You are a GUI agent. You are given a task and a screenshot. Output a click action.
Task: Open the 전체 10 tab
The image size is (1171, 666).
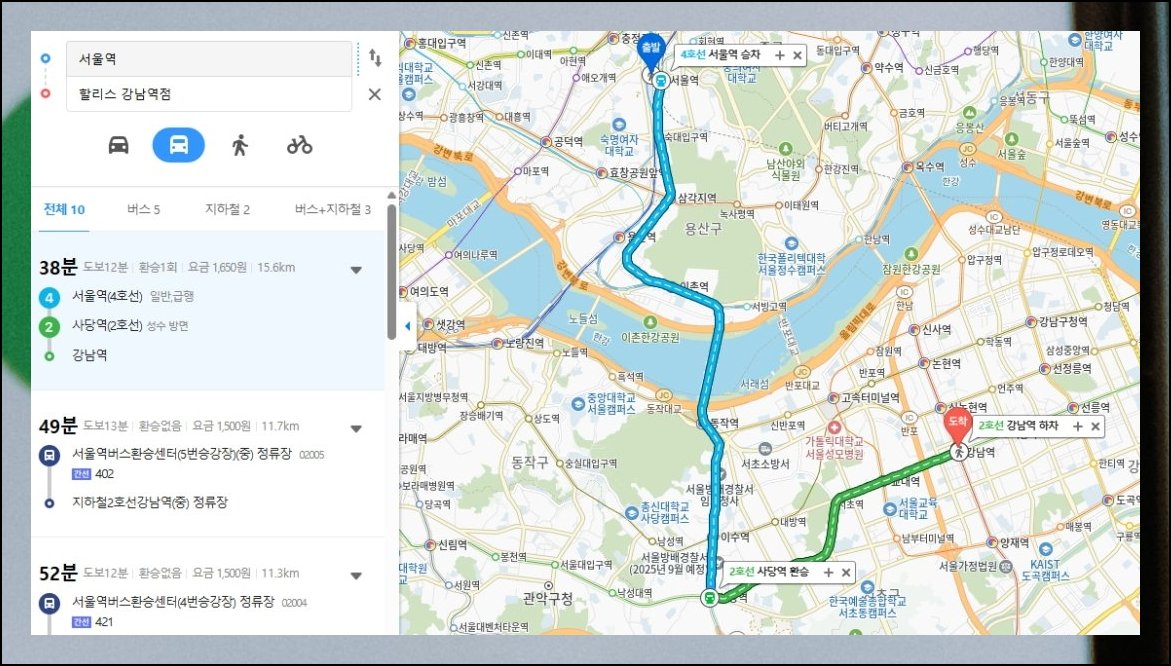64,210
